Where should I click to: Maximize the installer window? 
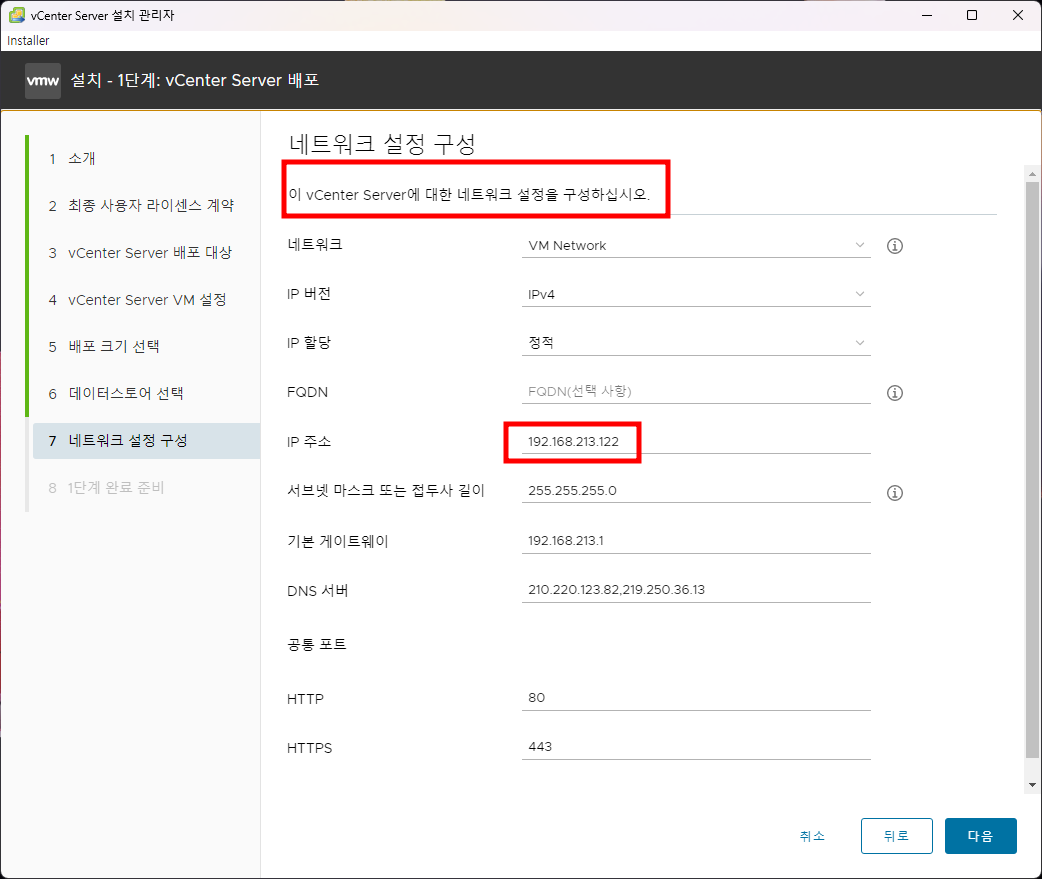tap(972, 15)
